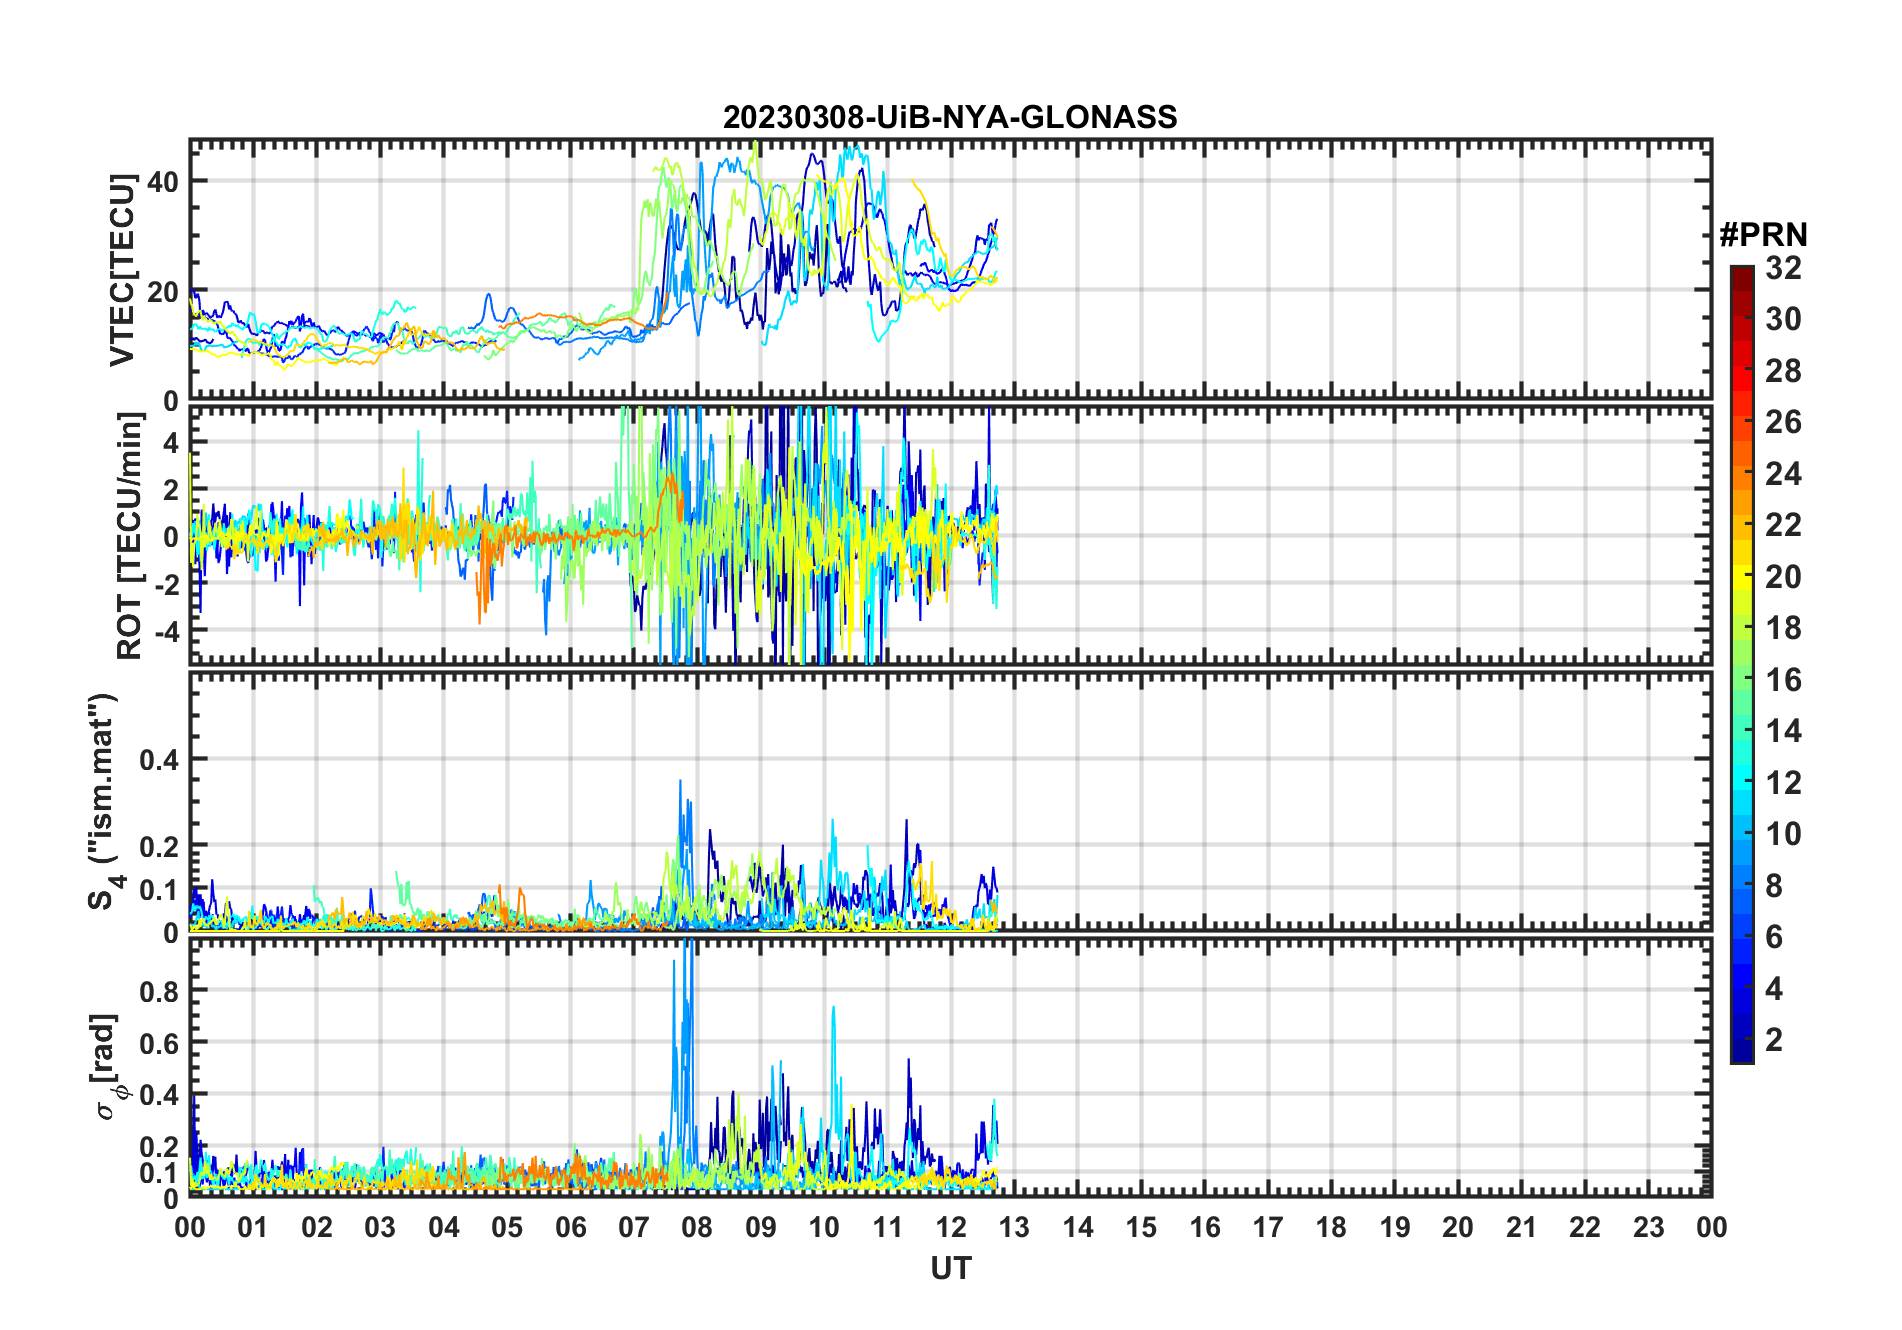The width and height of the screenshot is (1902, 1330).
Task: Click UT axis tick label 12
Action: click(x=951, y=1227)
